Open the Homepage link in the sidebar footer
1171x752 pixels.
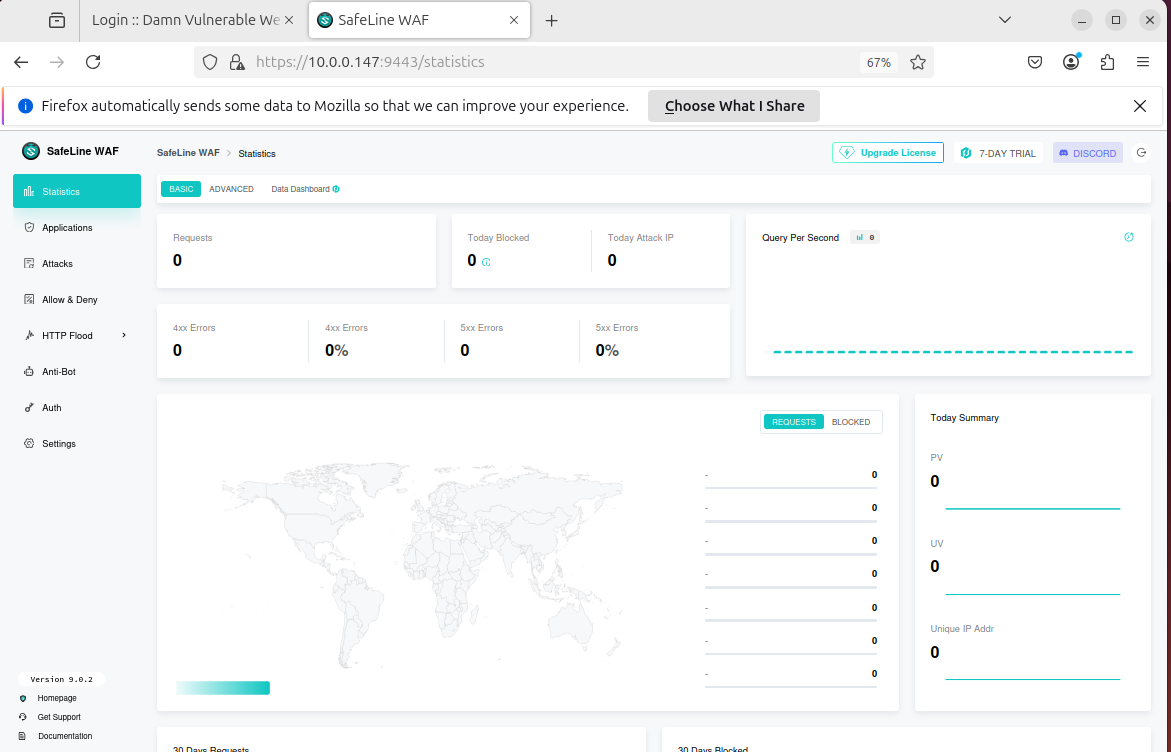[57, 698]
